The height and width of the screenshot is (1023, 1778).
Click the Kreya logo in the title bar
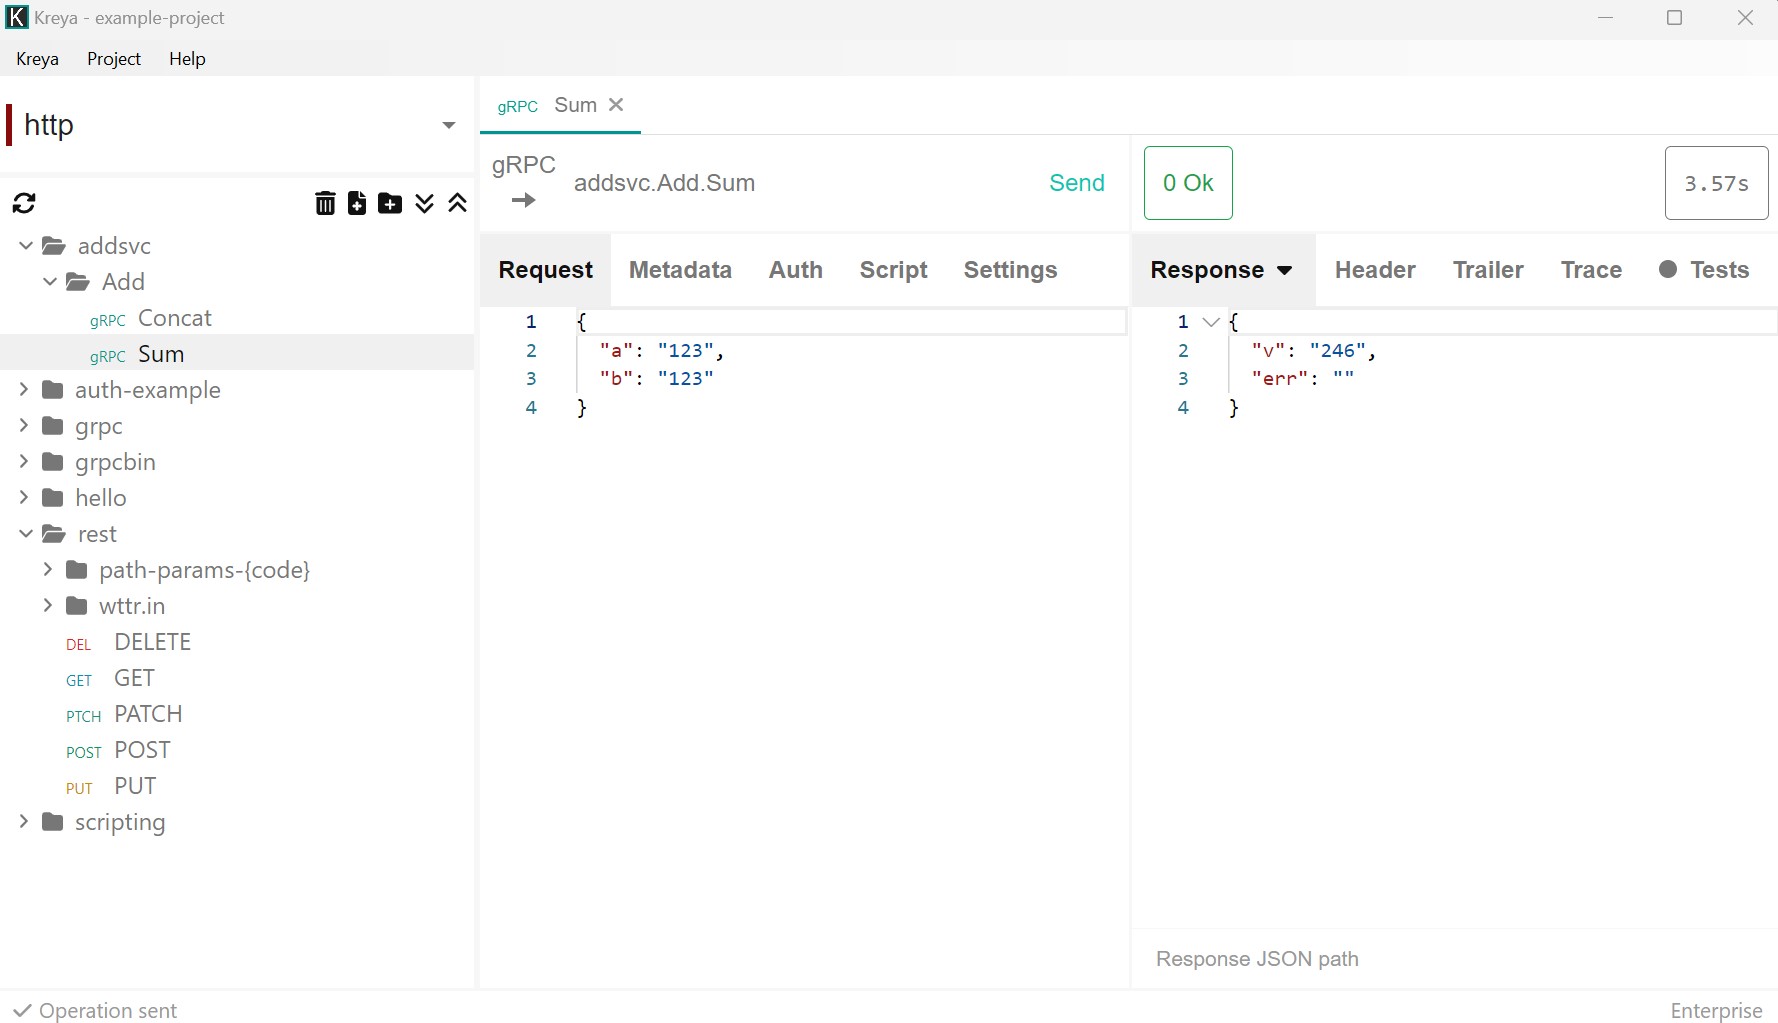[x=16, y=17]
